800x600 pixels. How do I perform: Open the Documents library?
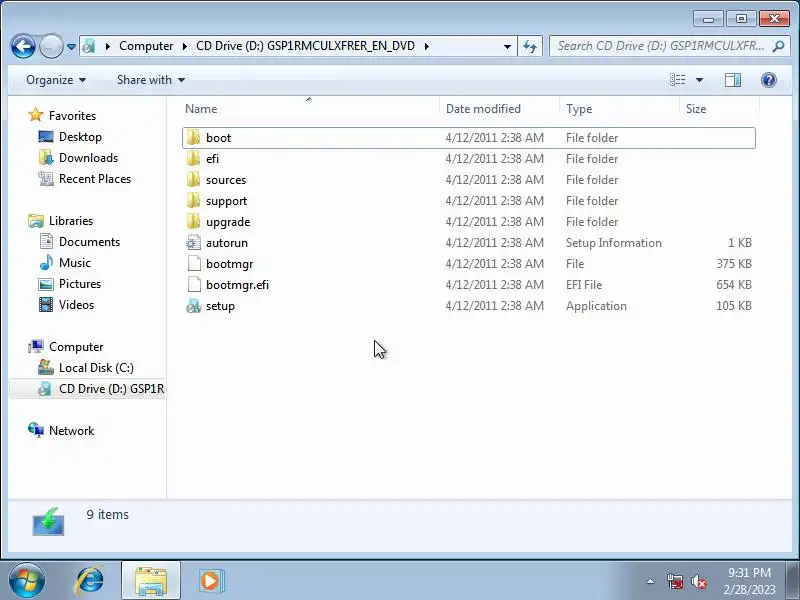coord(89,242)
